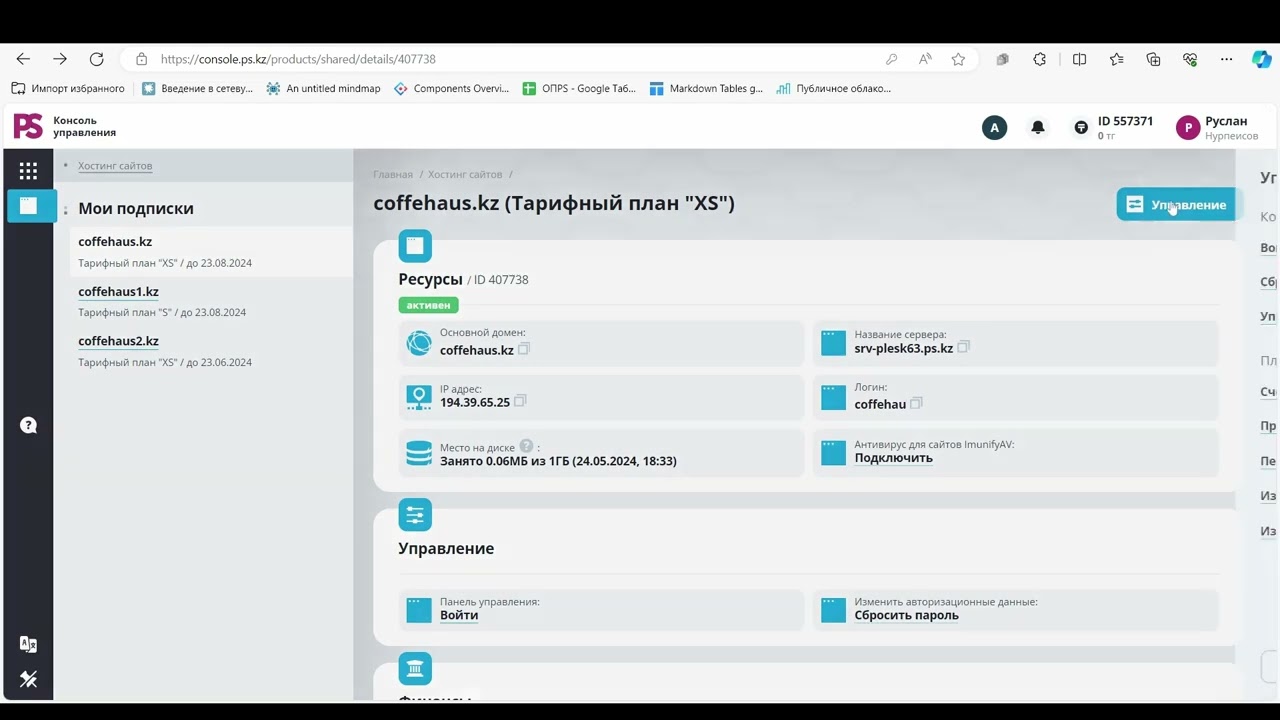Click the disk usage text Занято 0.06МБ
The width and height of the screenshot is (1280, 720).
(558, 461)
